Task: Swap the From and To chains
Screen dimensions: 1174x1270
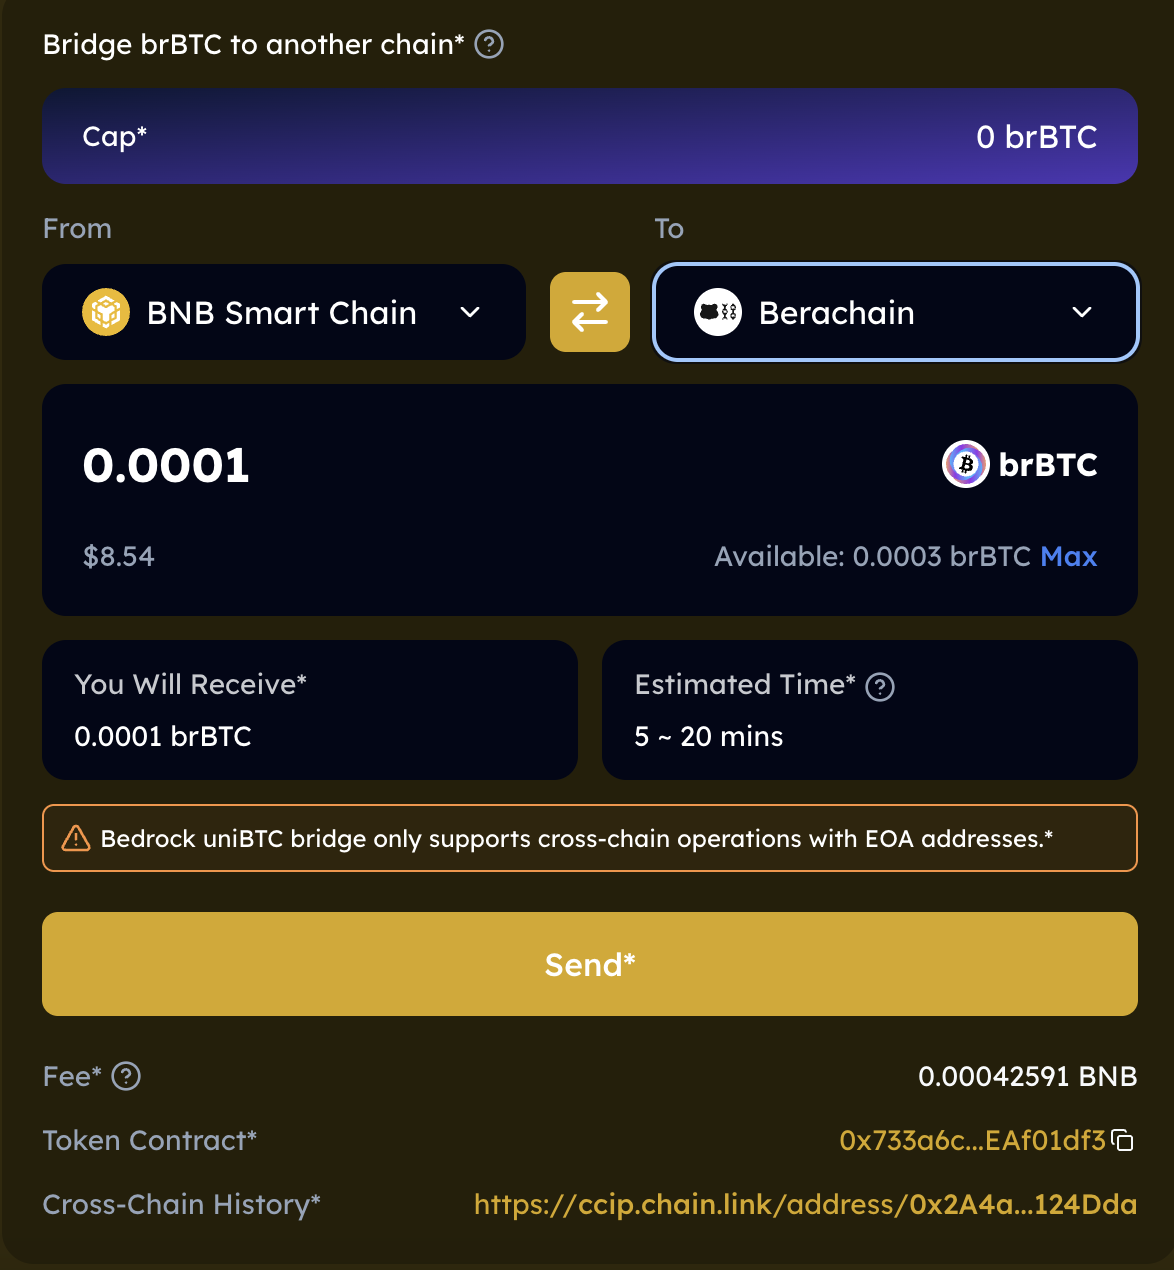Action: [590, 312]
